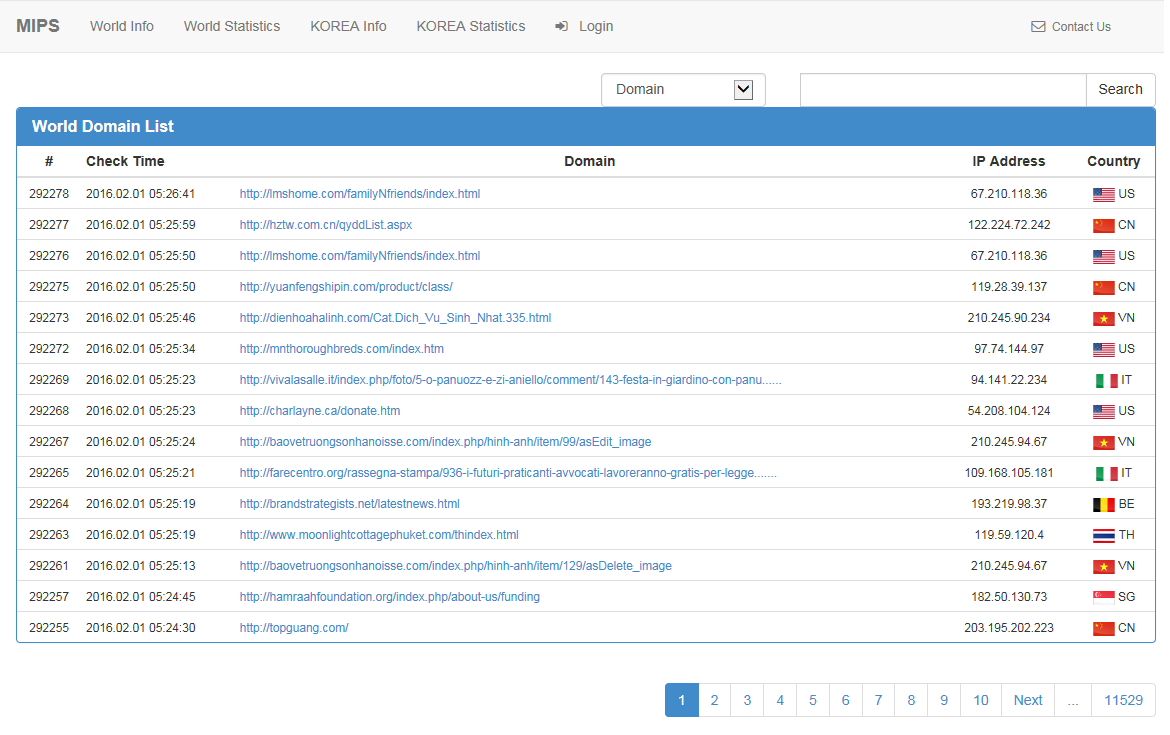Image resolution: width=1170 pixels, height=735 pixels.
Task: Click Singapore flag icon in row 292257
Action: point(1104,597)
